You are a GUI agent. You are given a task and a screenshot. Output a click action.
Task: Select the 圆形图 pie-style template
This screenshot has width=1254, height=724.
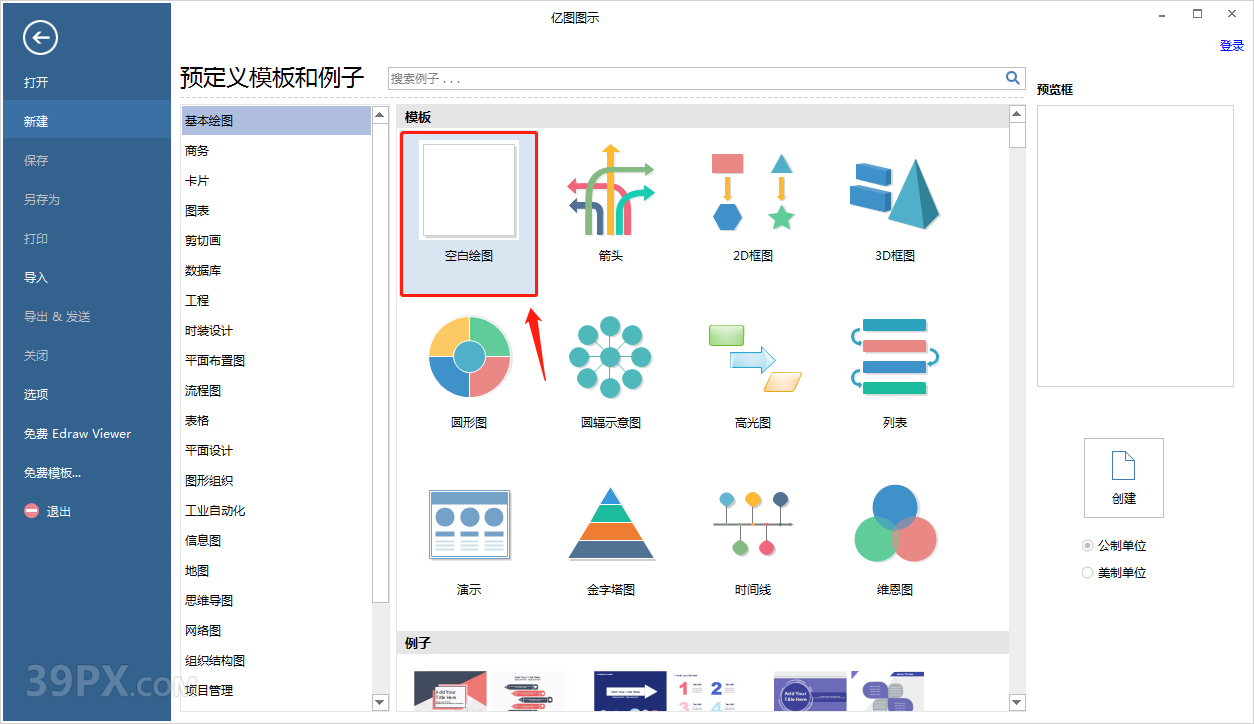pyautogui.click(x=468, y=355)
